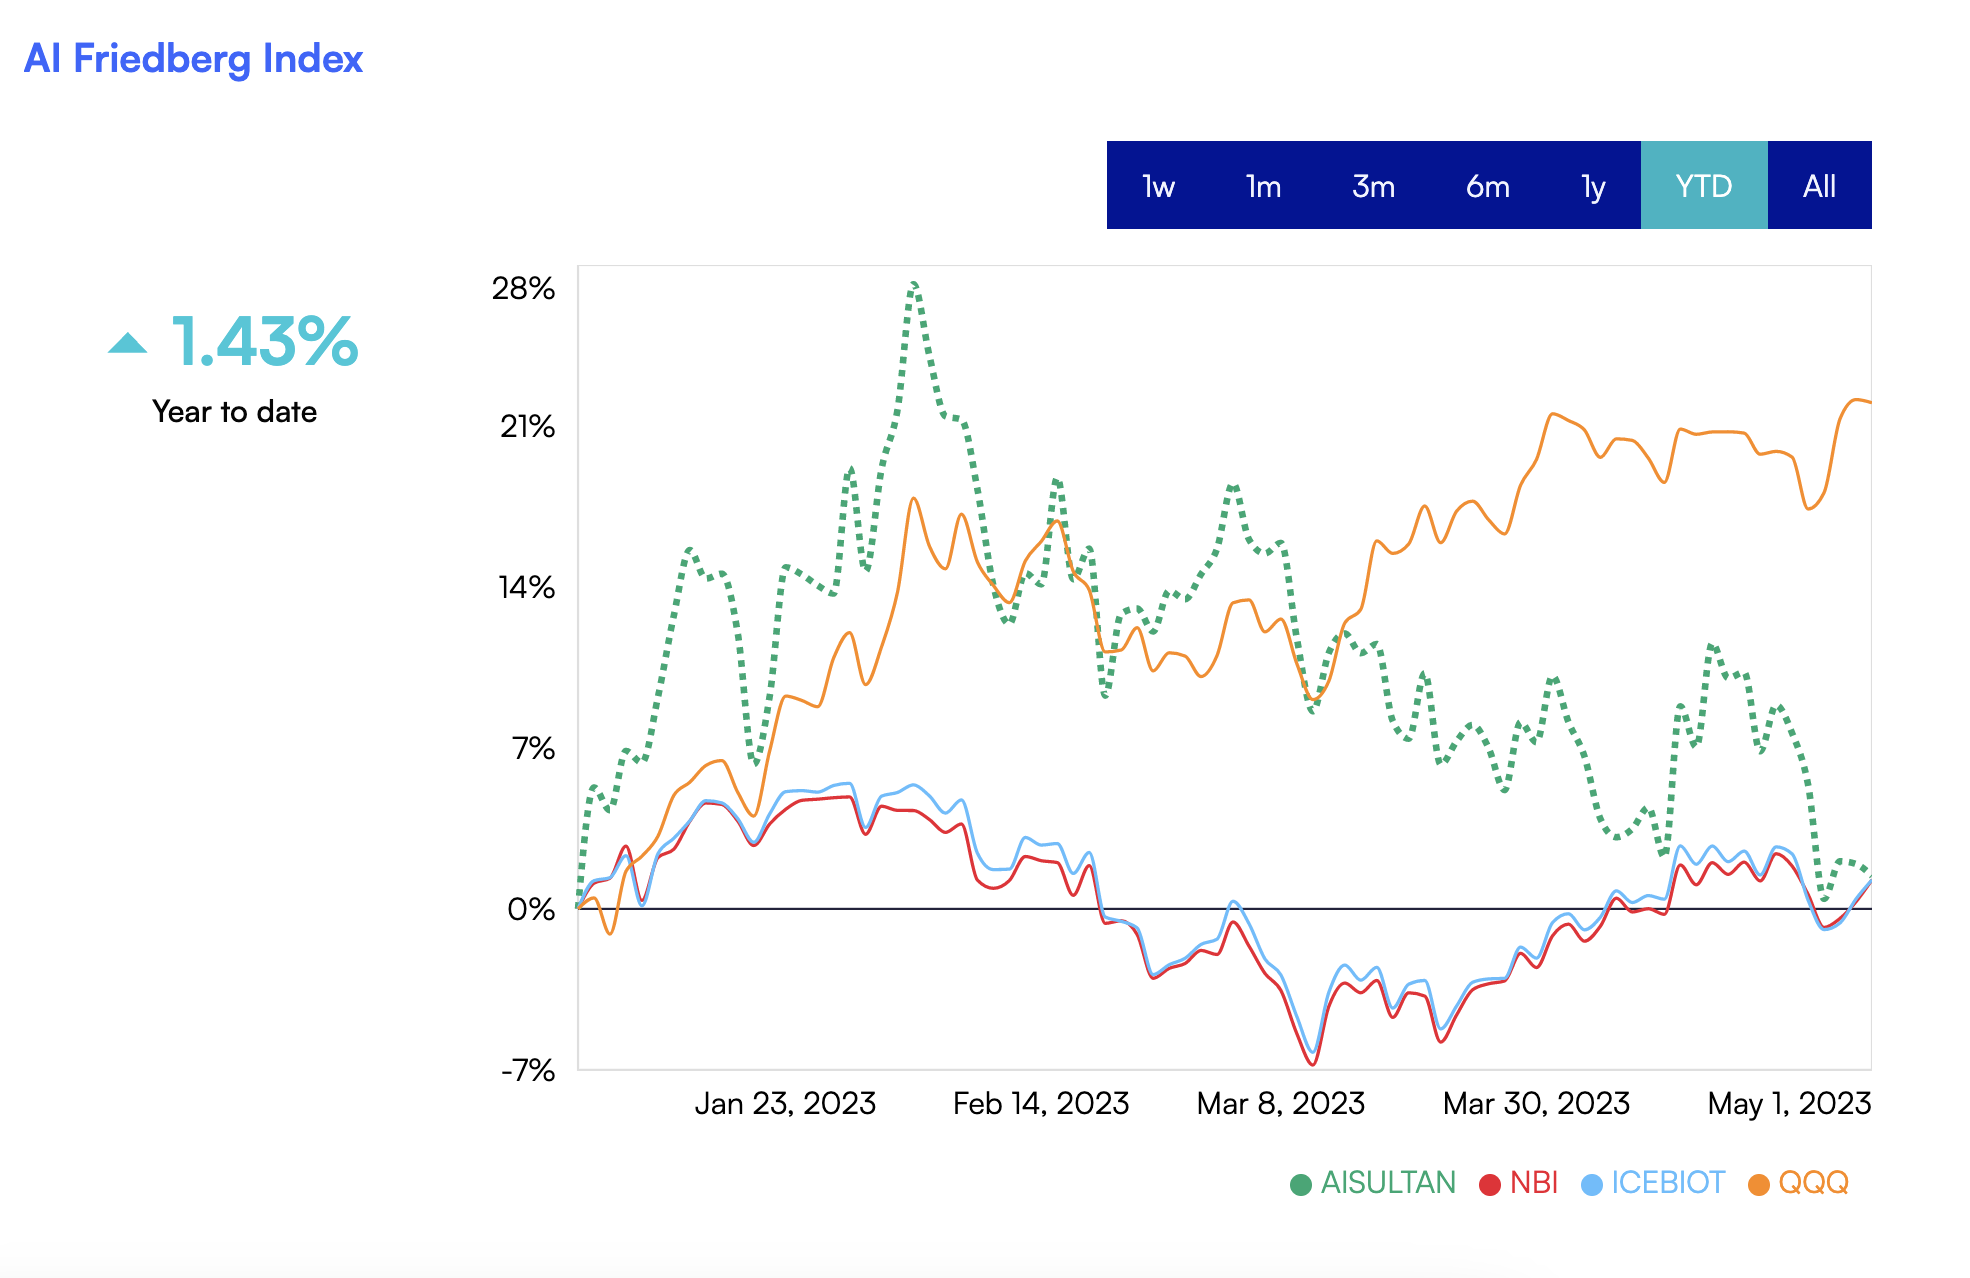Image resolution: width=1970 pixels, height=1278 pixels.
Task: Click the May 1, 2023 axis label
Action: 1789,1103
